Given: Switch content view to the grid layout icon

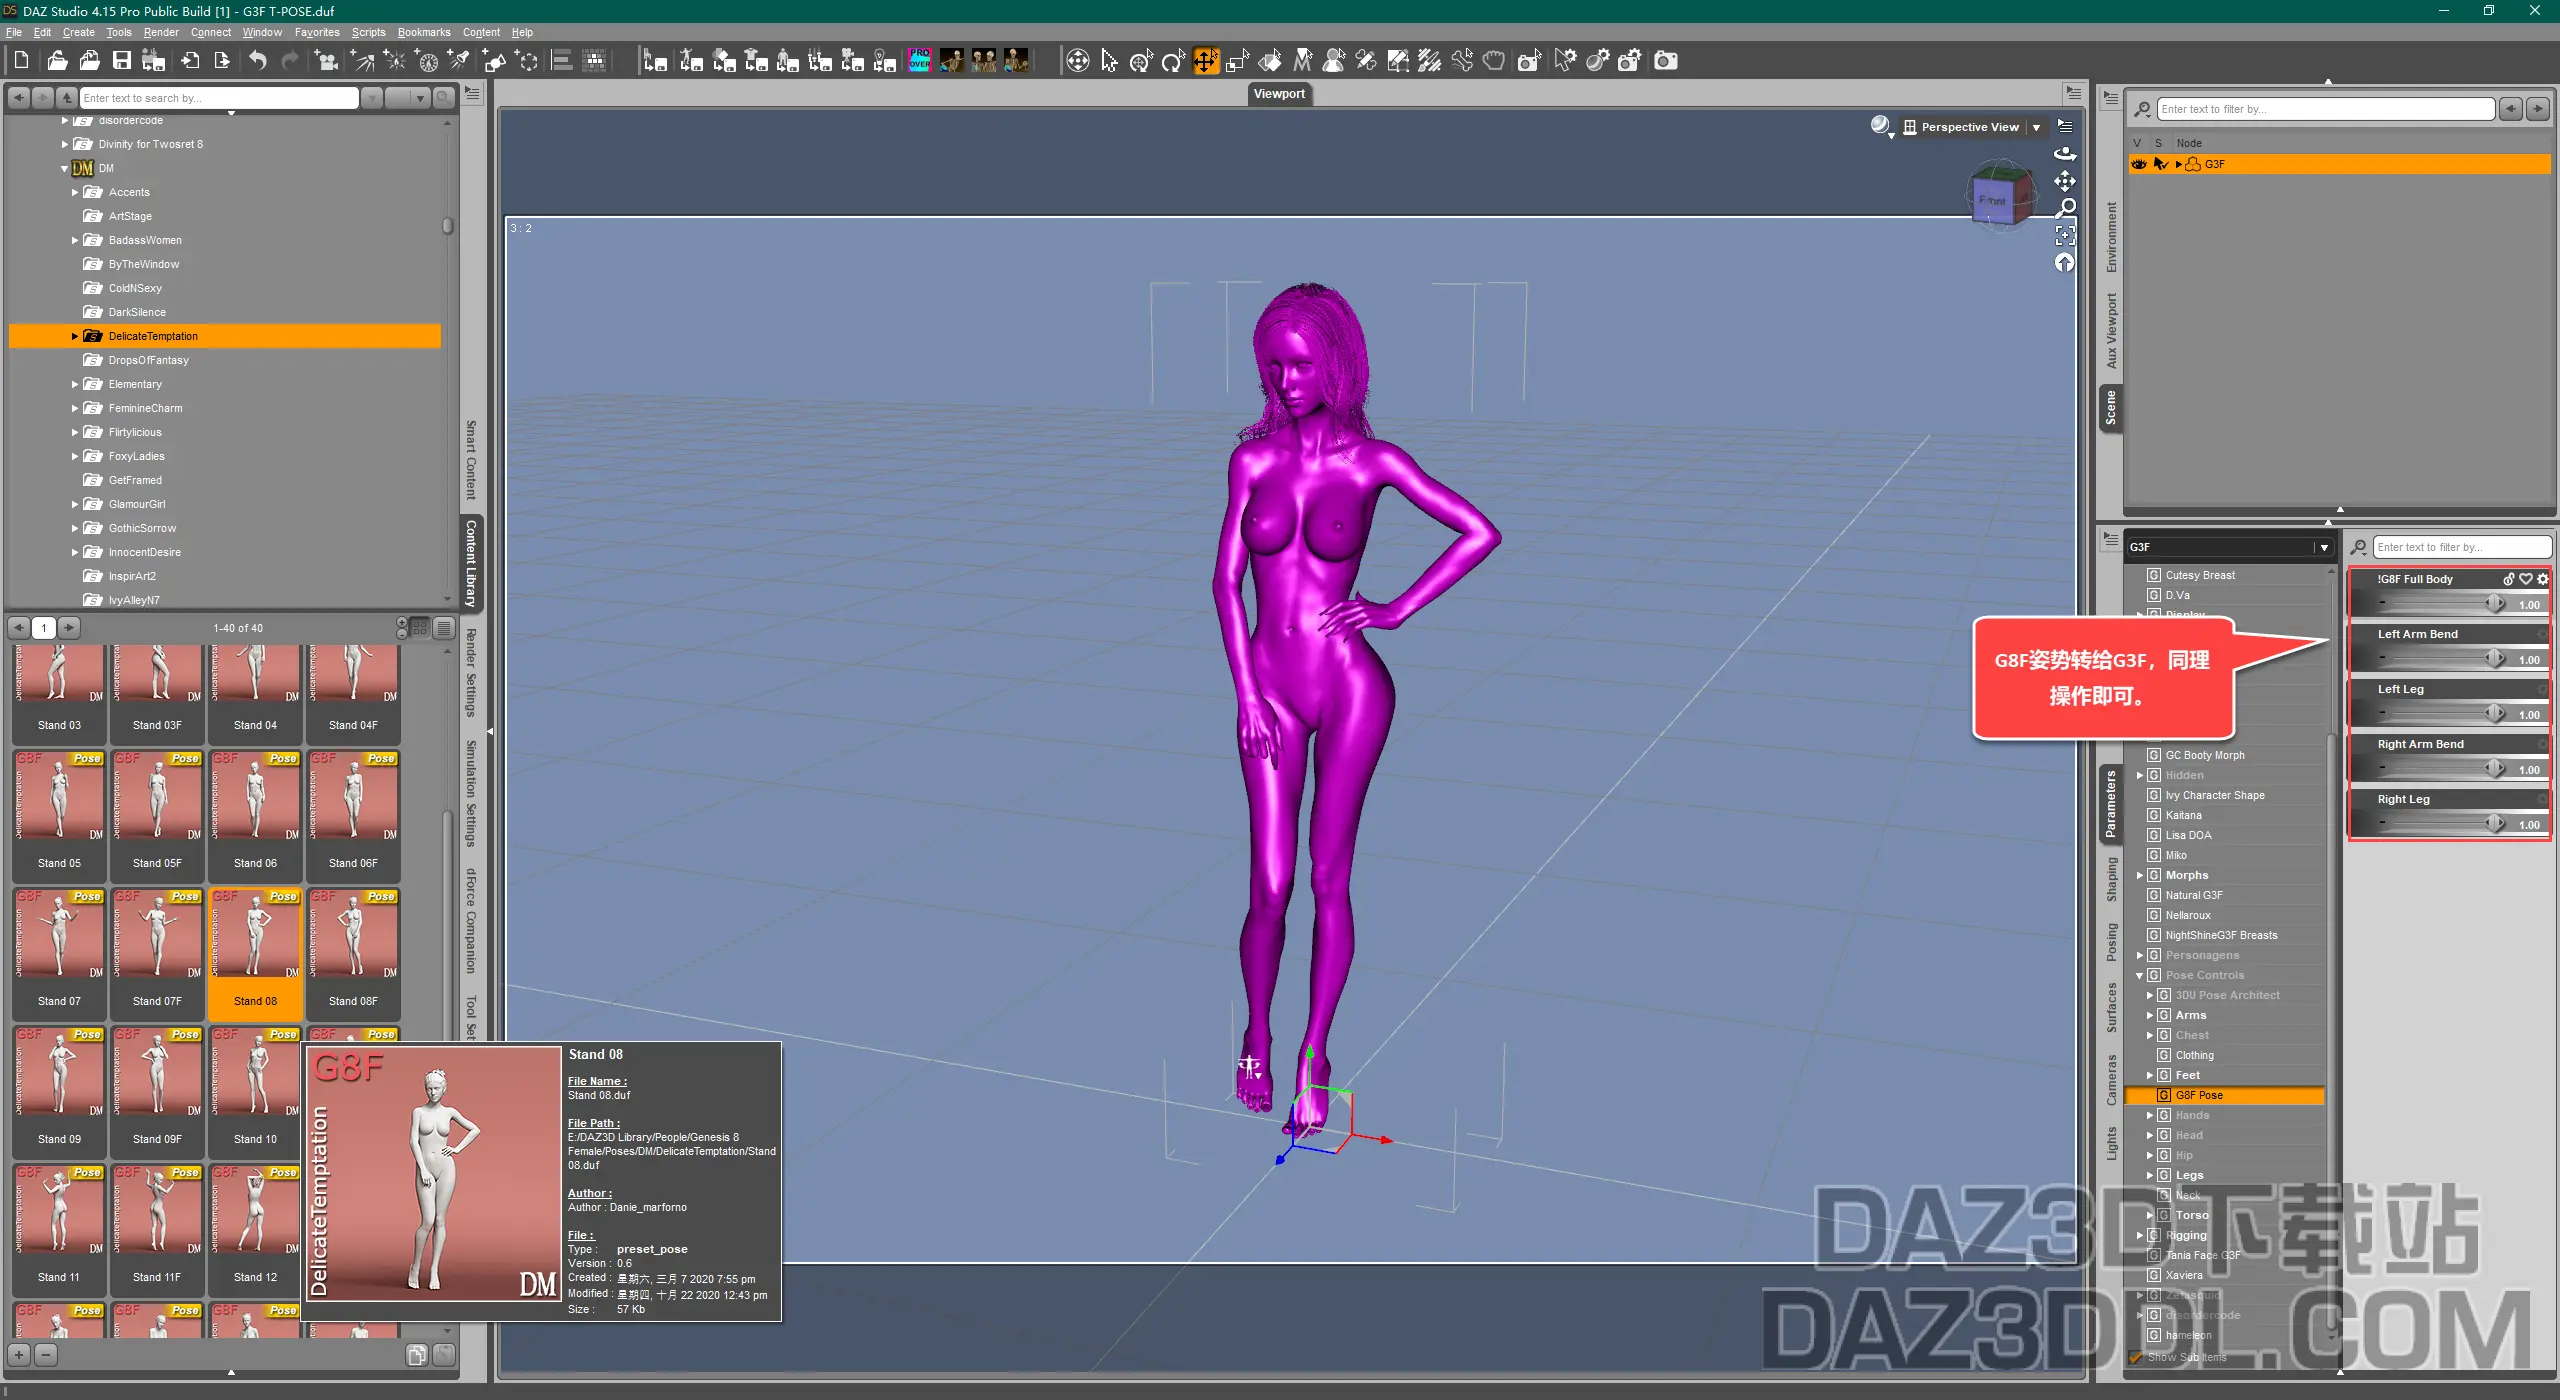Looking at the screenshot, I should pyautogui.click(x=420, y=628).
